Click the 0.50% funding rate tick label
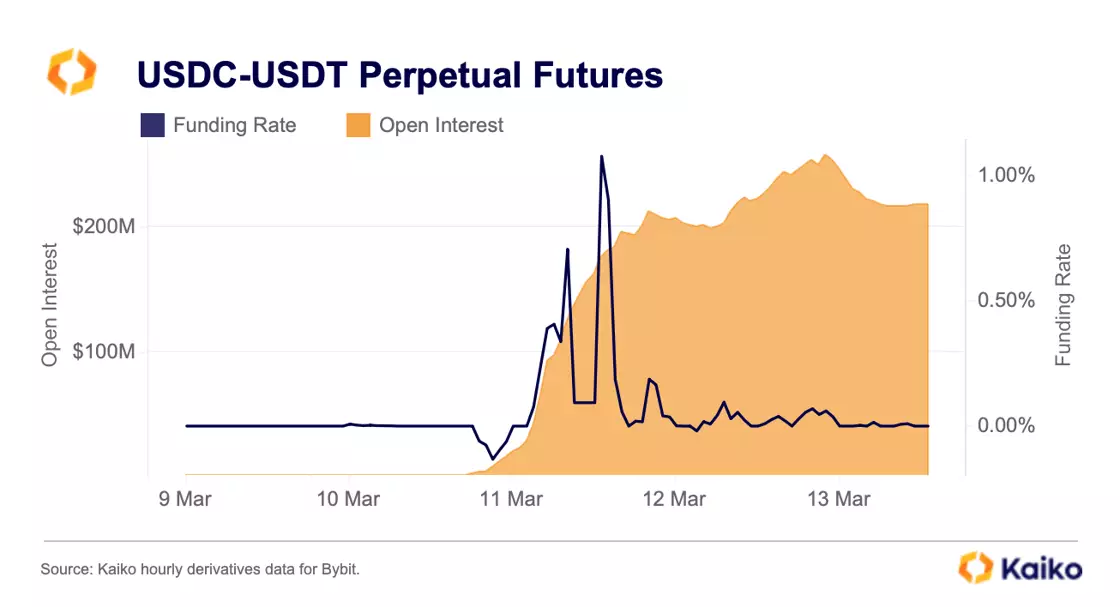1120x607 pixels. coord(1006,300)
